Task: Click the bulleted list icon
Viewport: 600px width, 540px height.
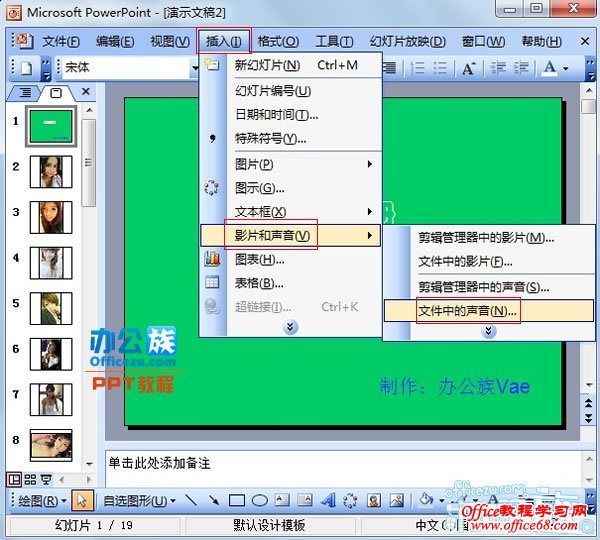Action: point(440,68)
